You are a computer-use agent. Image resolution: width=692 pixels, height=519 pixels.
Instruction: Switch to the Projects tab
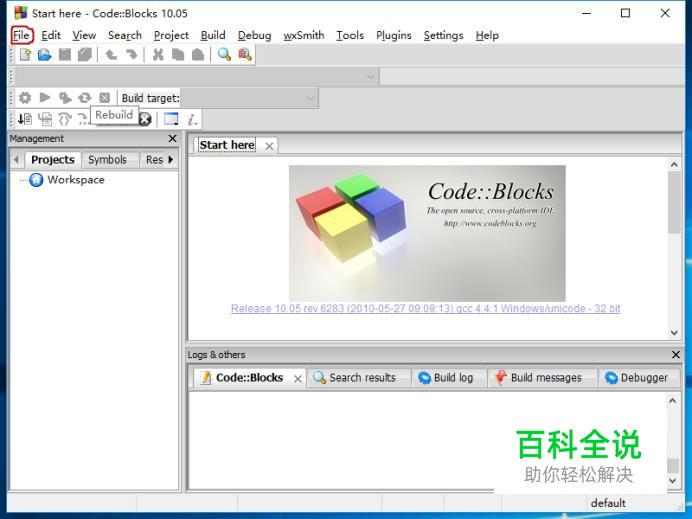click(53, 160)
